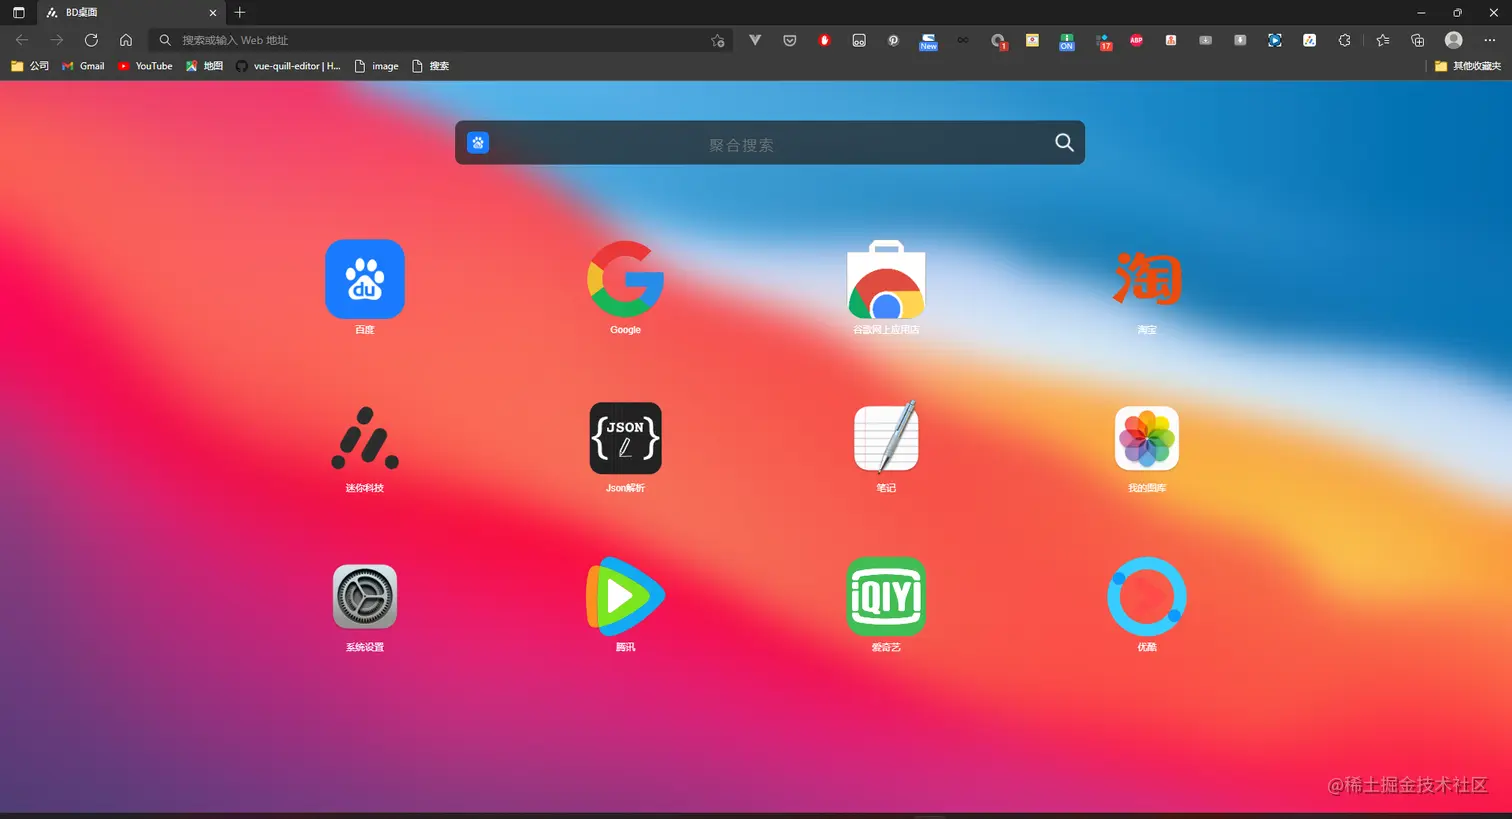Click the AdBlock red hand extension icon
The image size is (1512, 819).
pyautogui.click(x=824, y=40)
